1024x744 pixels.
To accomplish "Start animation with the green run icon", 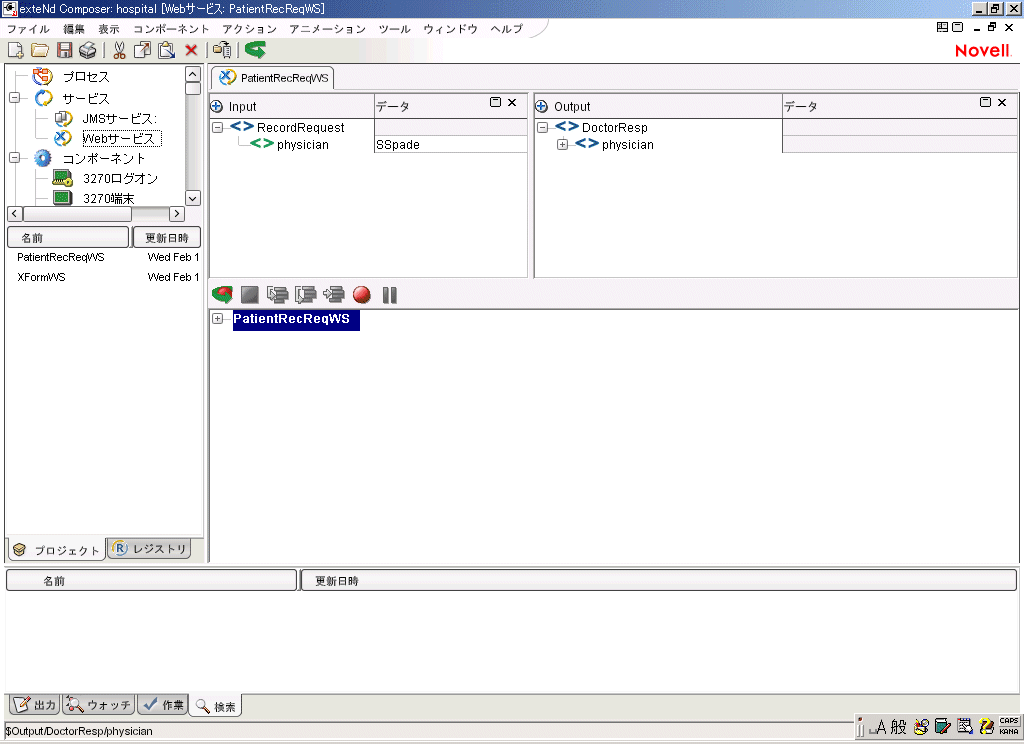I will (x=222, y=294).
